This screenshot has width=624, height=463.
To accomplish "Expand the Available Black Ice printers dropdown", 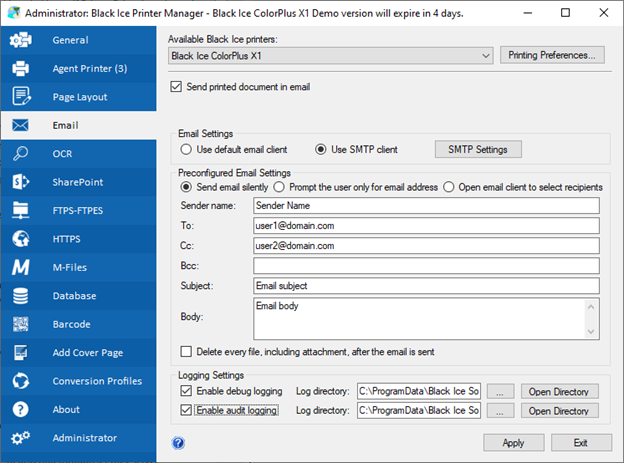I will point(330,56).
